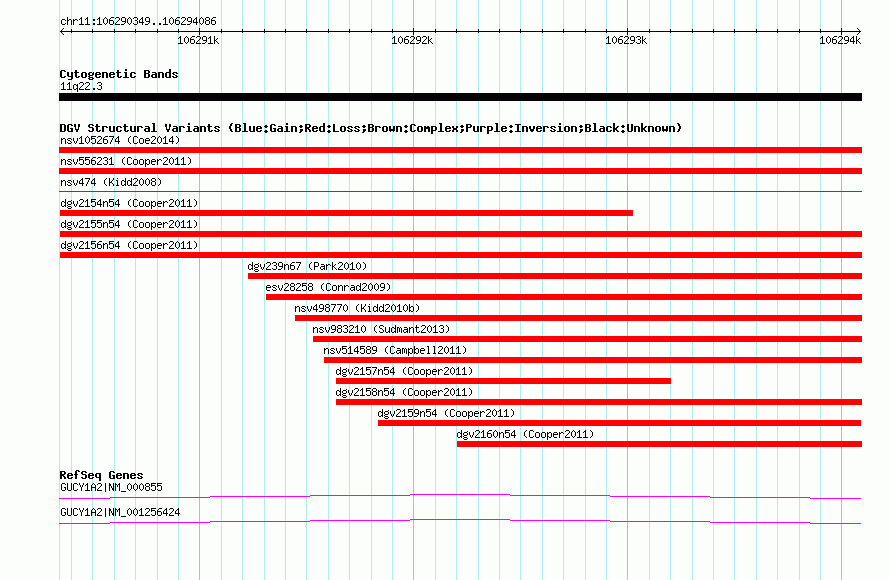The width and height of the screenshot is (890, 580).
Task: Click the red bar under dgv2155n54
Action: tap(460, 234)
